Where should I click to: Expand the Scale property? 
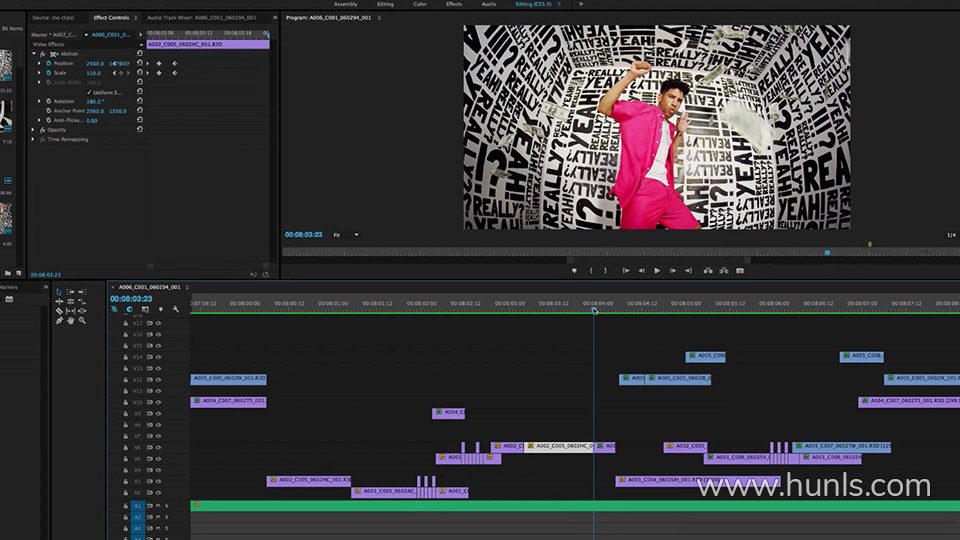[x=39, y=73]
